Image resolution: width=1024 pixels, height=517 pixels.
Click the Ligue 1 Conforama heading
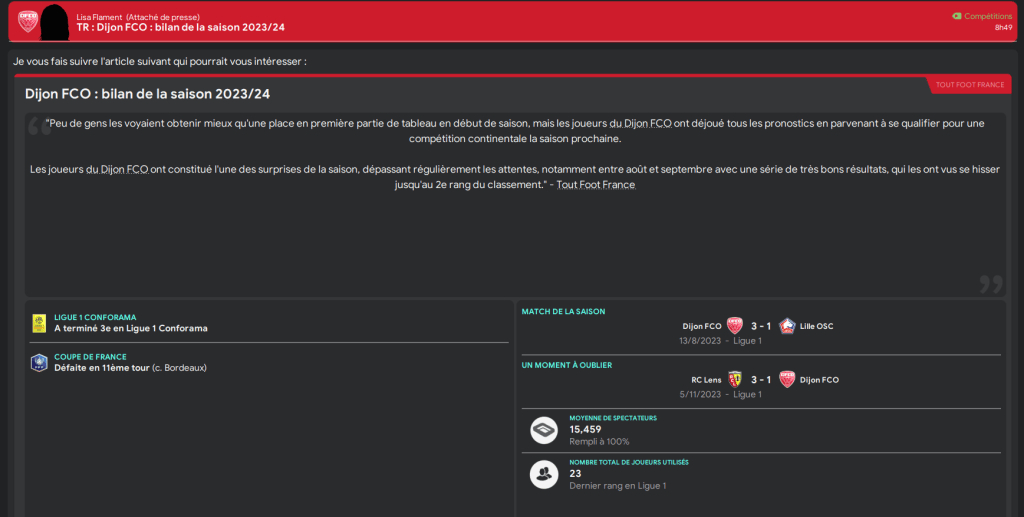click(x=95, y=317)
